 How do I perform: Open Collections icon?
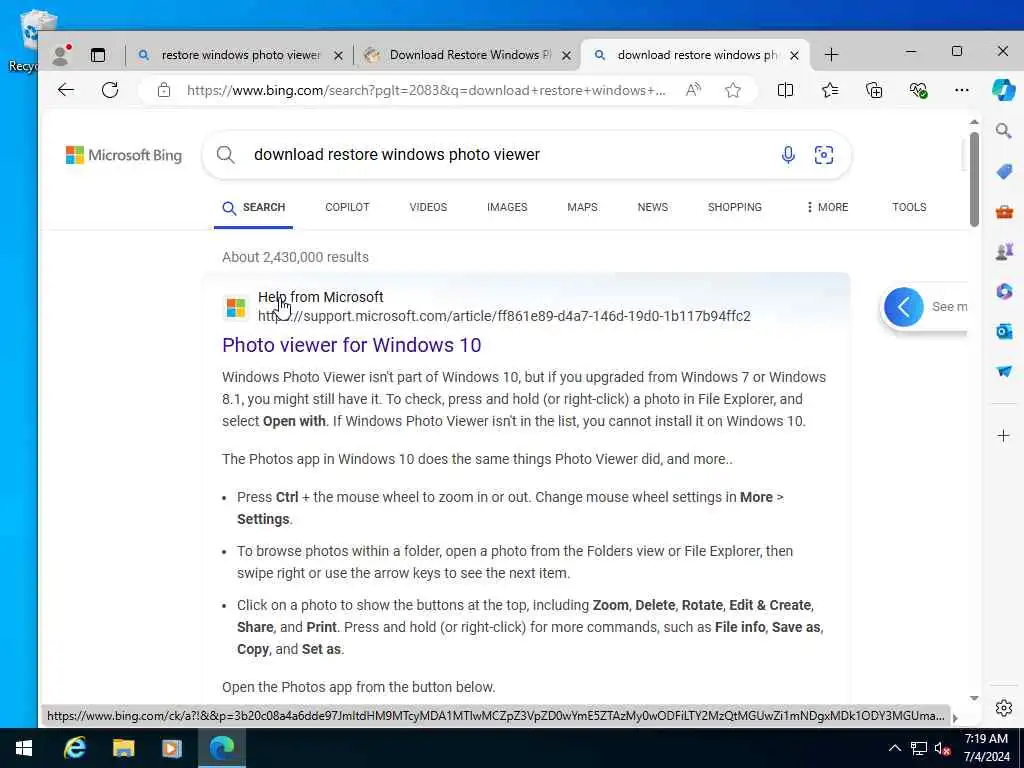click(x=874, y=90)
